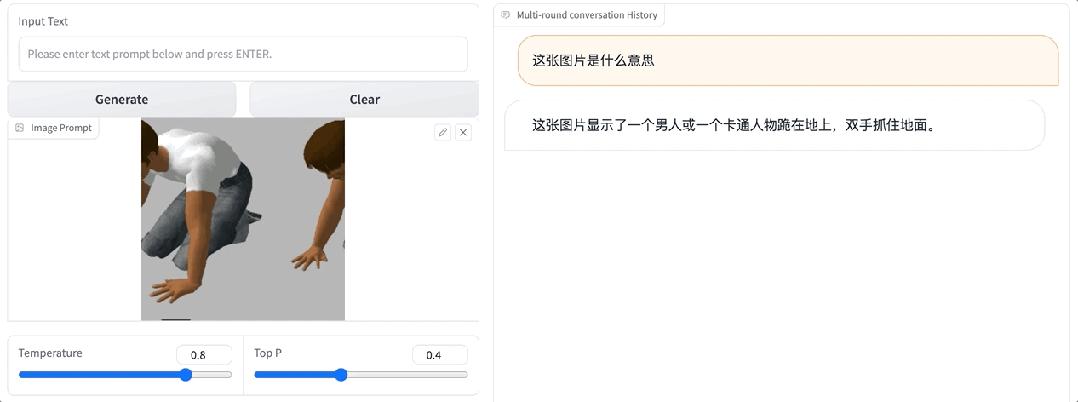1078x402 pixels.
Task: Click the Top P slider handle
Action: click(x=340, y=375)
